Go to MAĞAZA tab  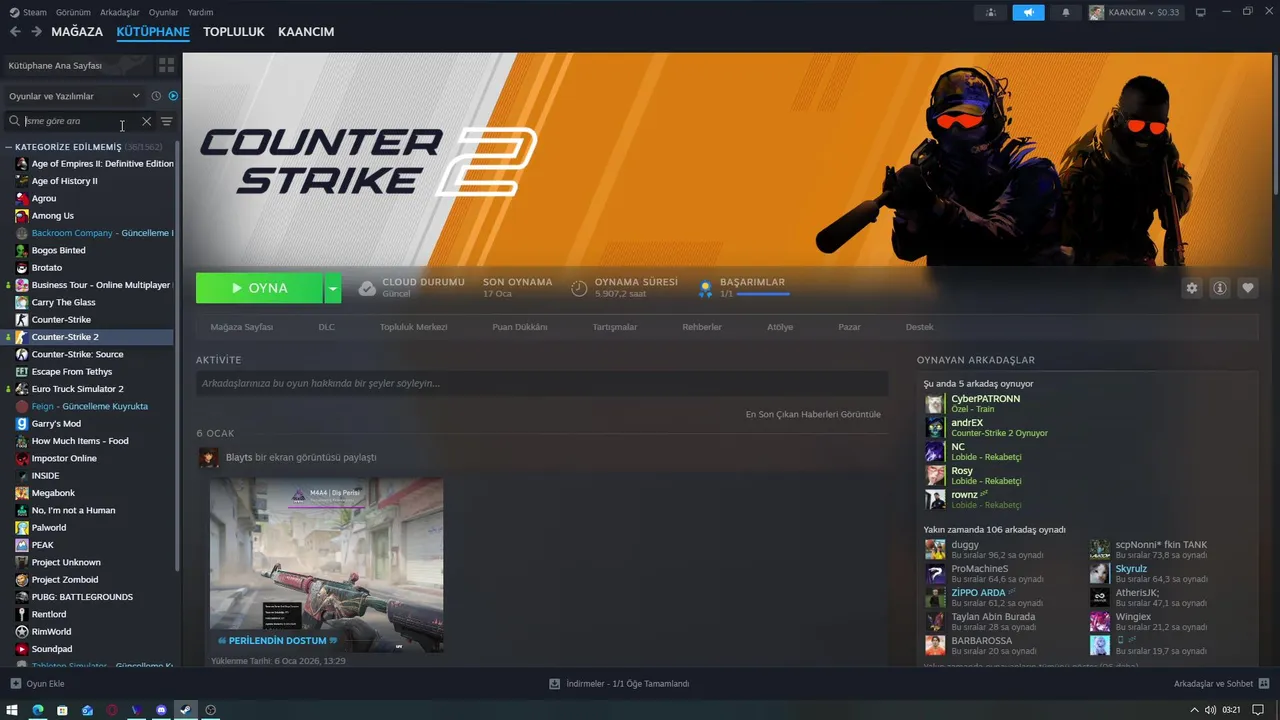[x=77, y=32]
